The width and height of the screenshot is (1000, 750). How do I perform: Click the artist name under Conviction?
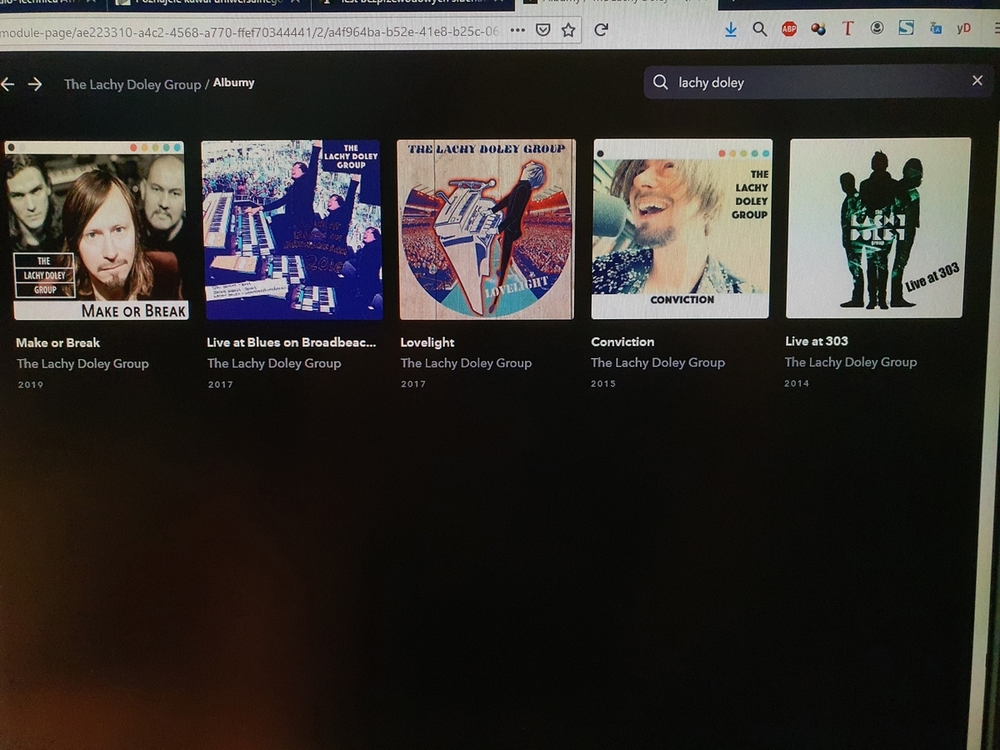(x=657, y=362)
